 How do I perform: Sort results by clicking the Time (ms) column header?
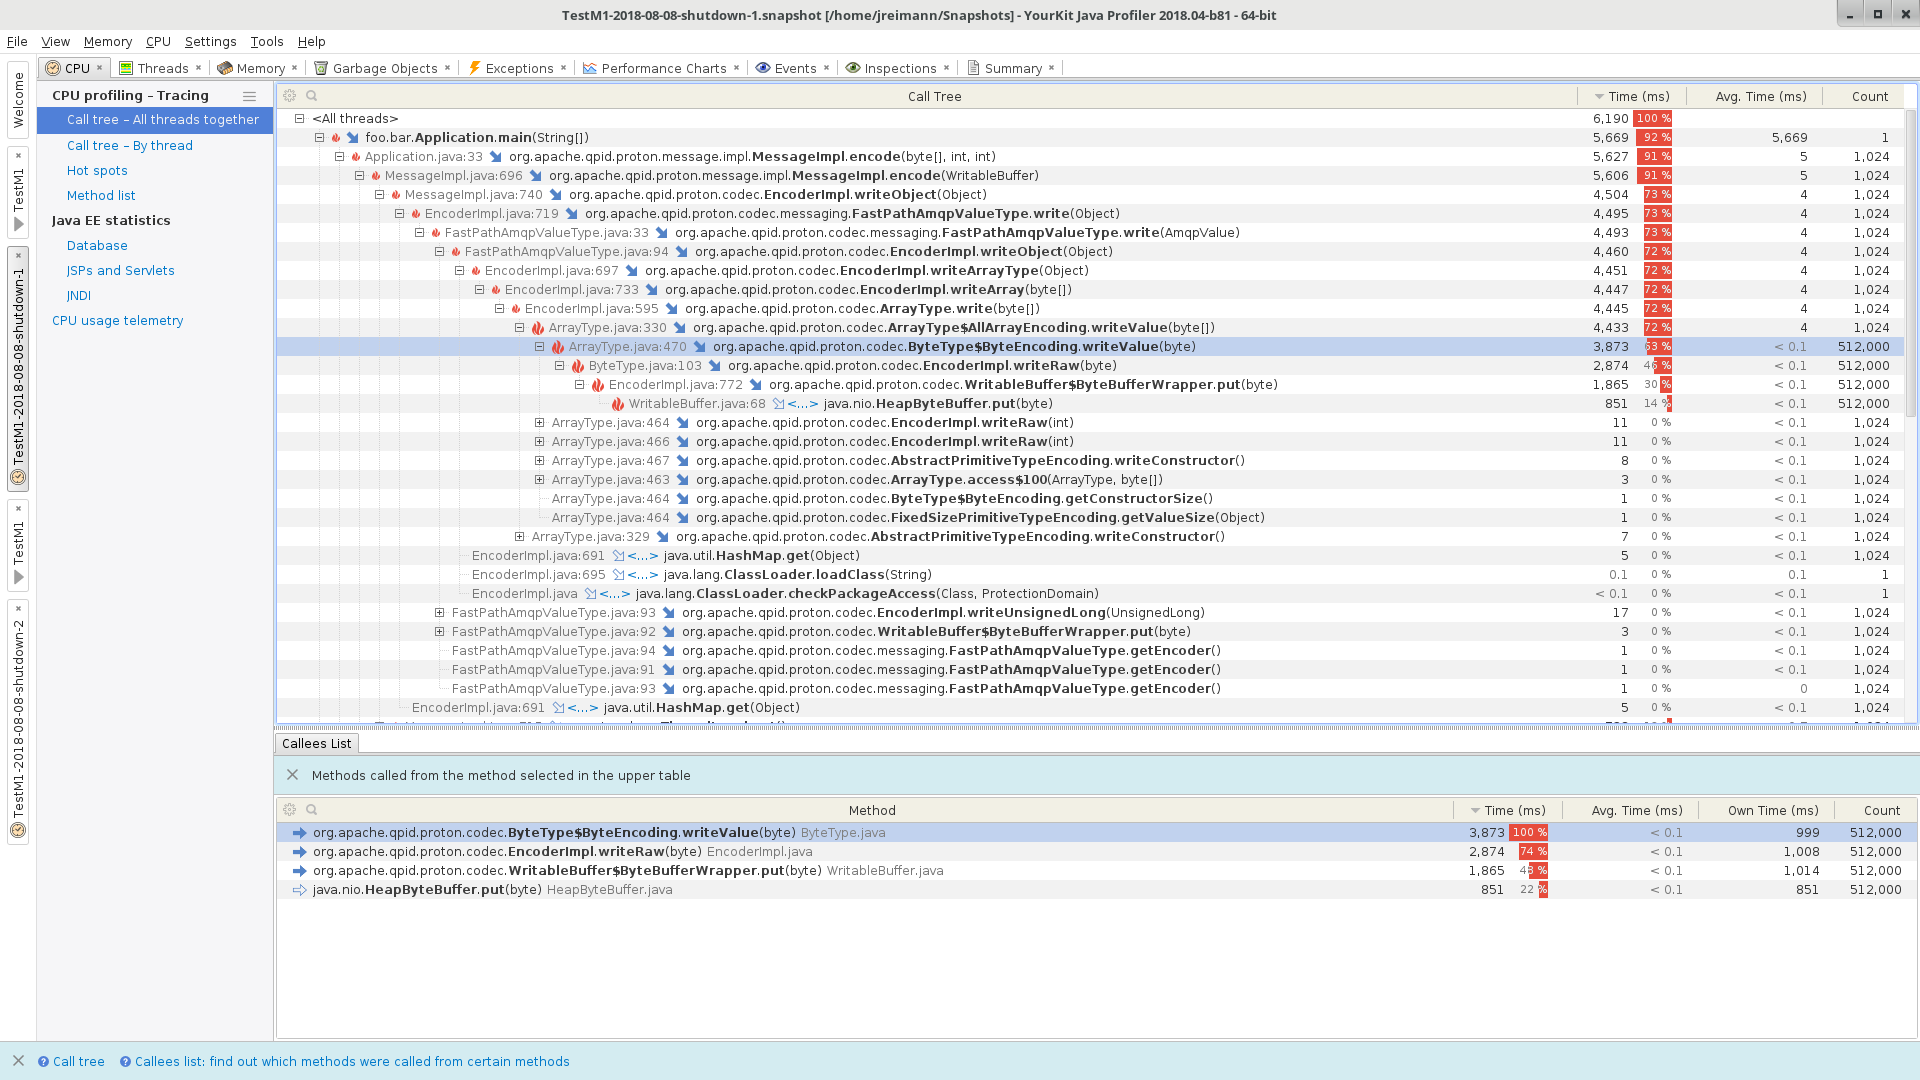(1641, 96)
